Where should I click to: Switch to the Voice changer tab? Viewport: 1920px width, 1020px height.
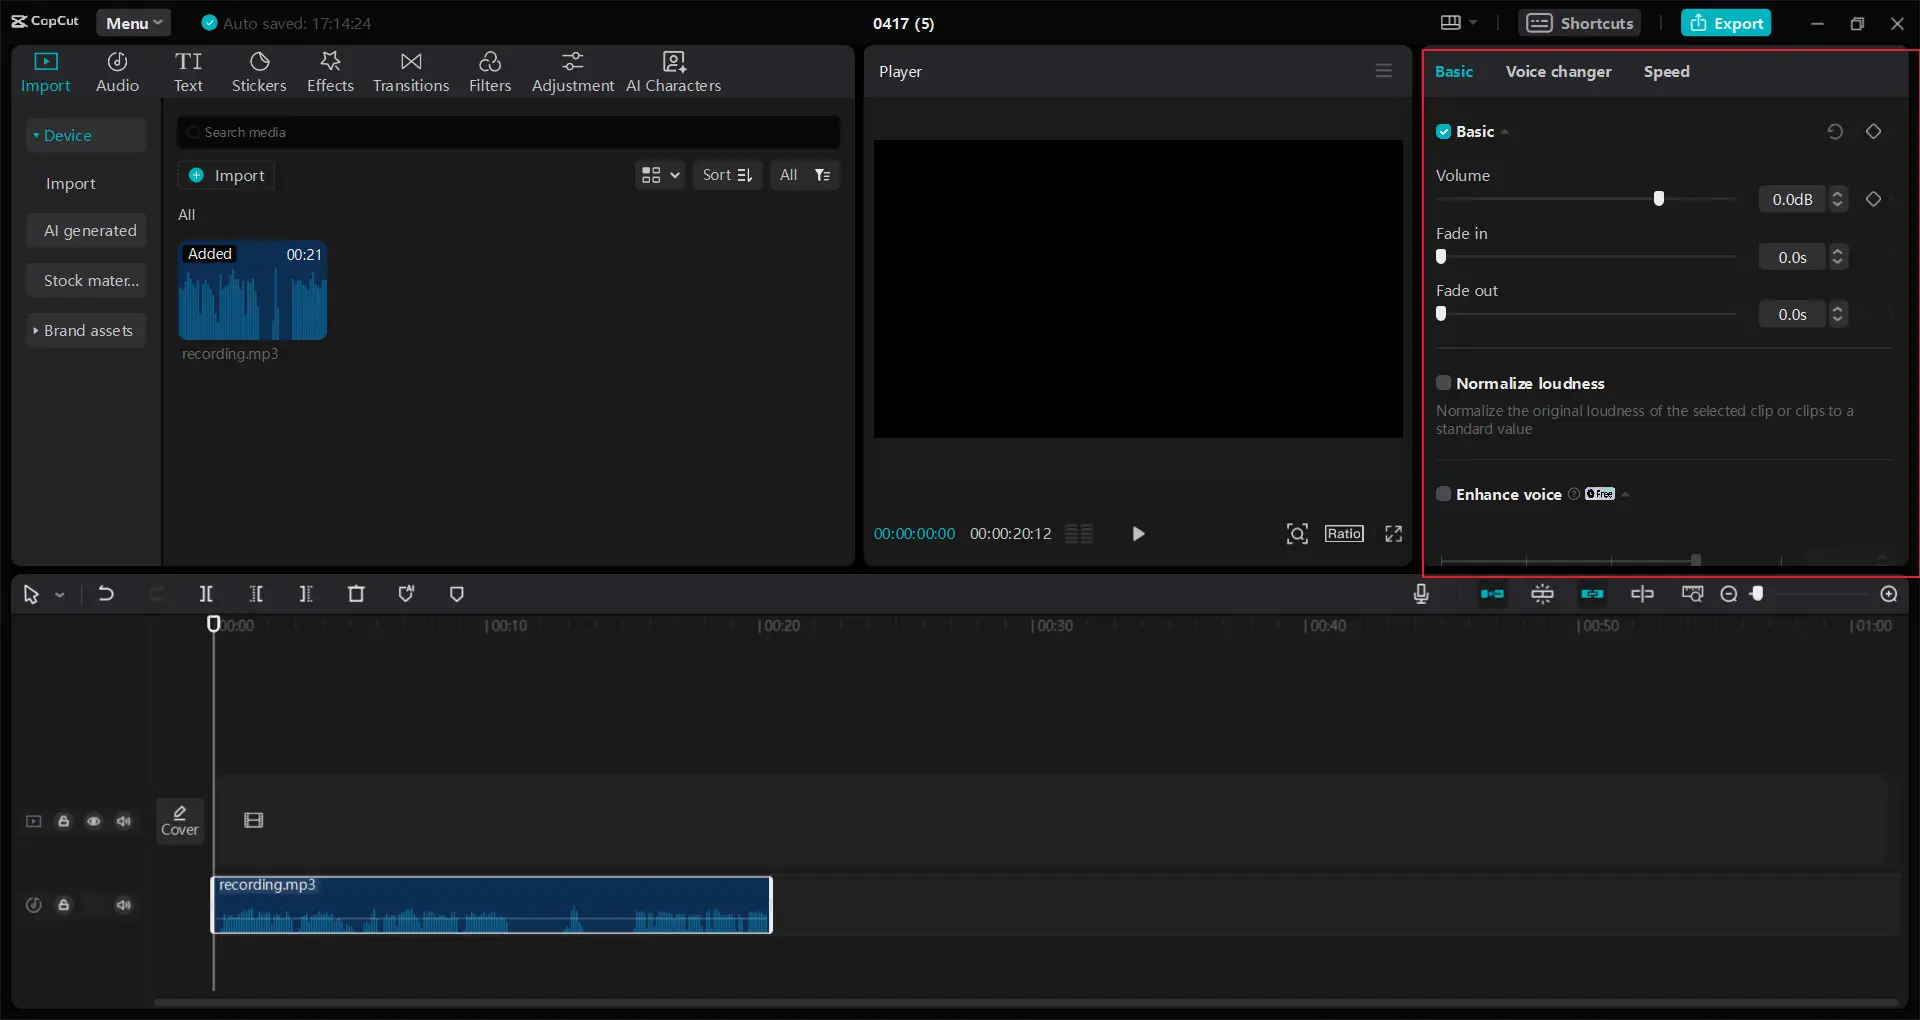pos(1557,71)
